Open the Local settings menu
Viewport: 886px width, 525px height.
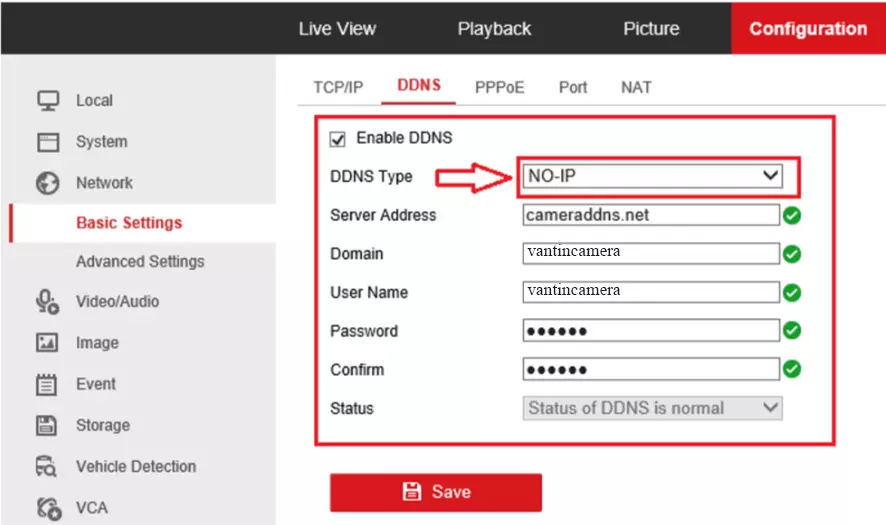pyautogui.click(x=94, y=101)
